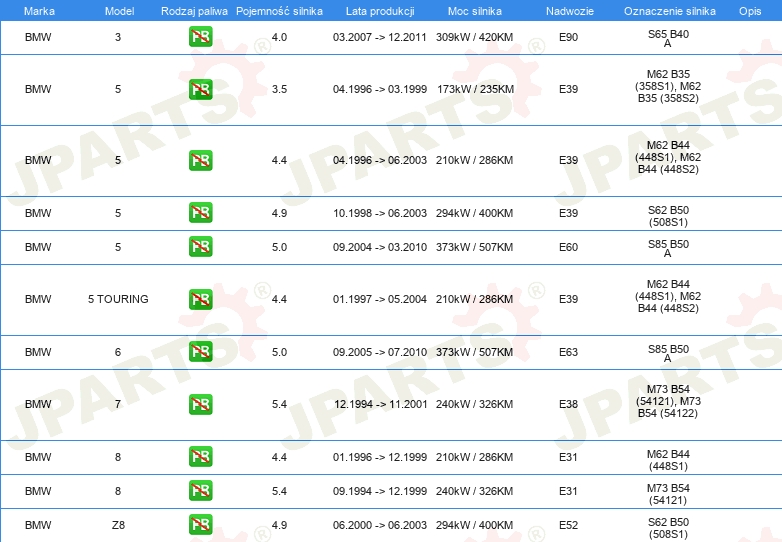Click production dates 04.1996 -> 03.1999
This screenshot has width=782, height=542.
click(380, 89)
